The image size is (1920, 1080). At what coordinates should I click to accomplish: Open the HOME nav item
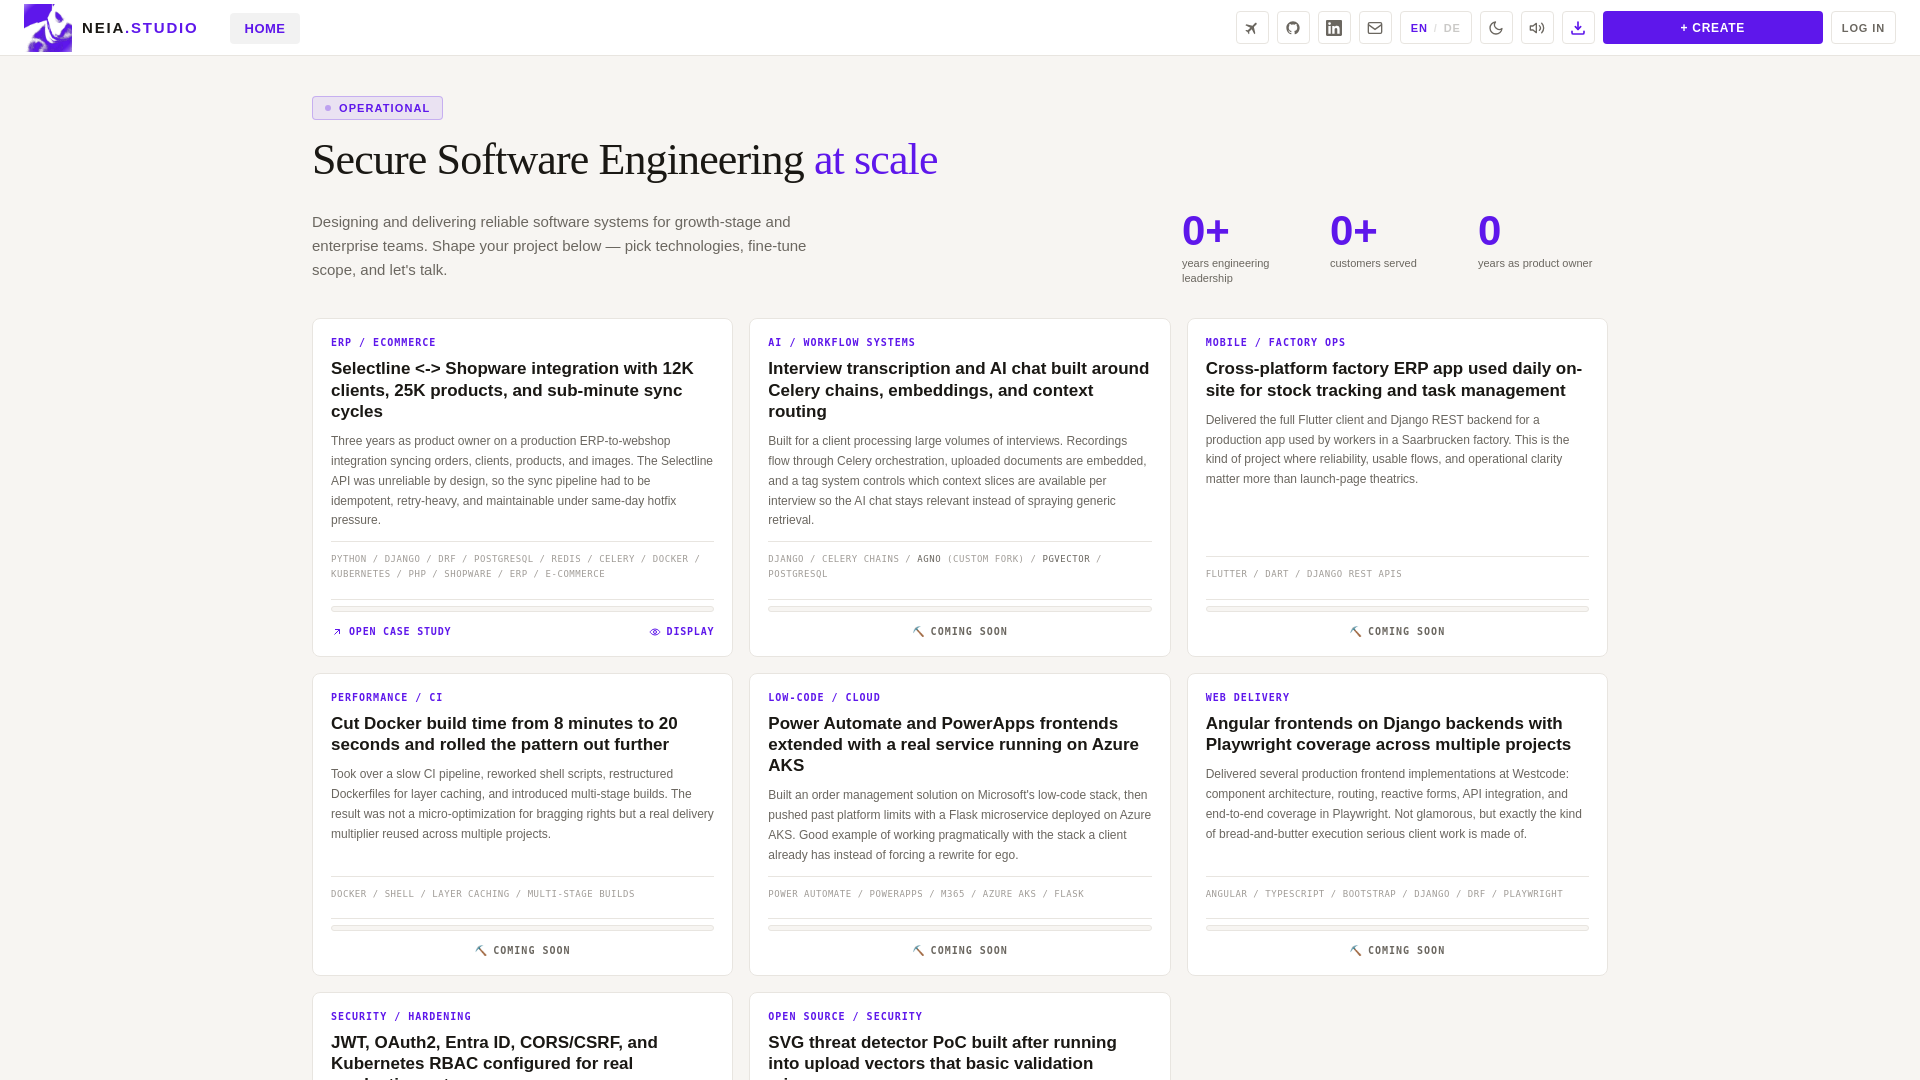(265, 28)
